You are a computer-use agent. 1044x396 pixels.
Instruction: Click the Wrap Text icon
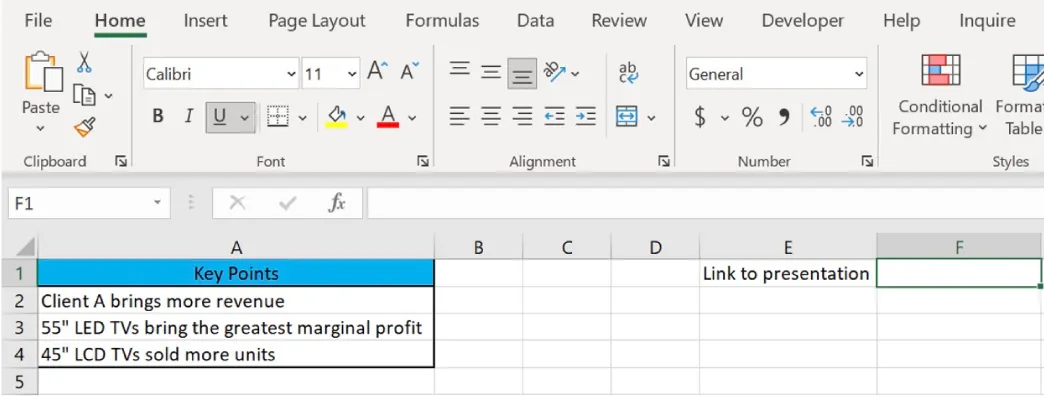628,72
